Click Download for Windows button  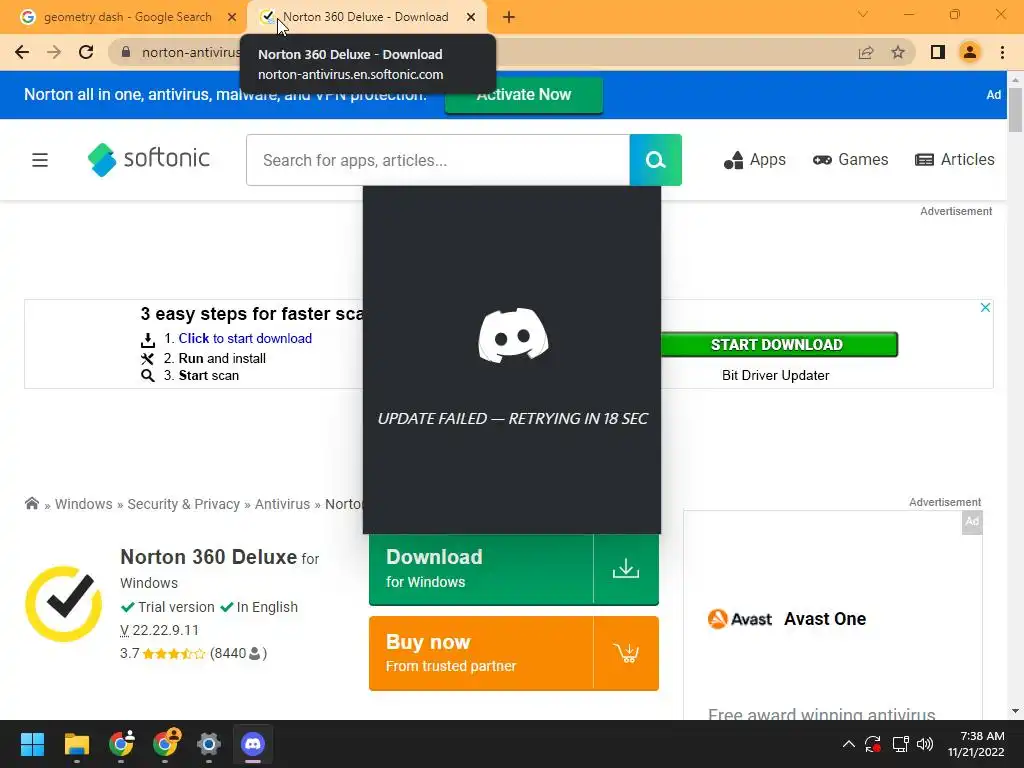(514, 569)
